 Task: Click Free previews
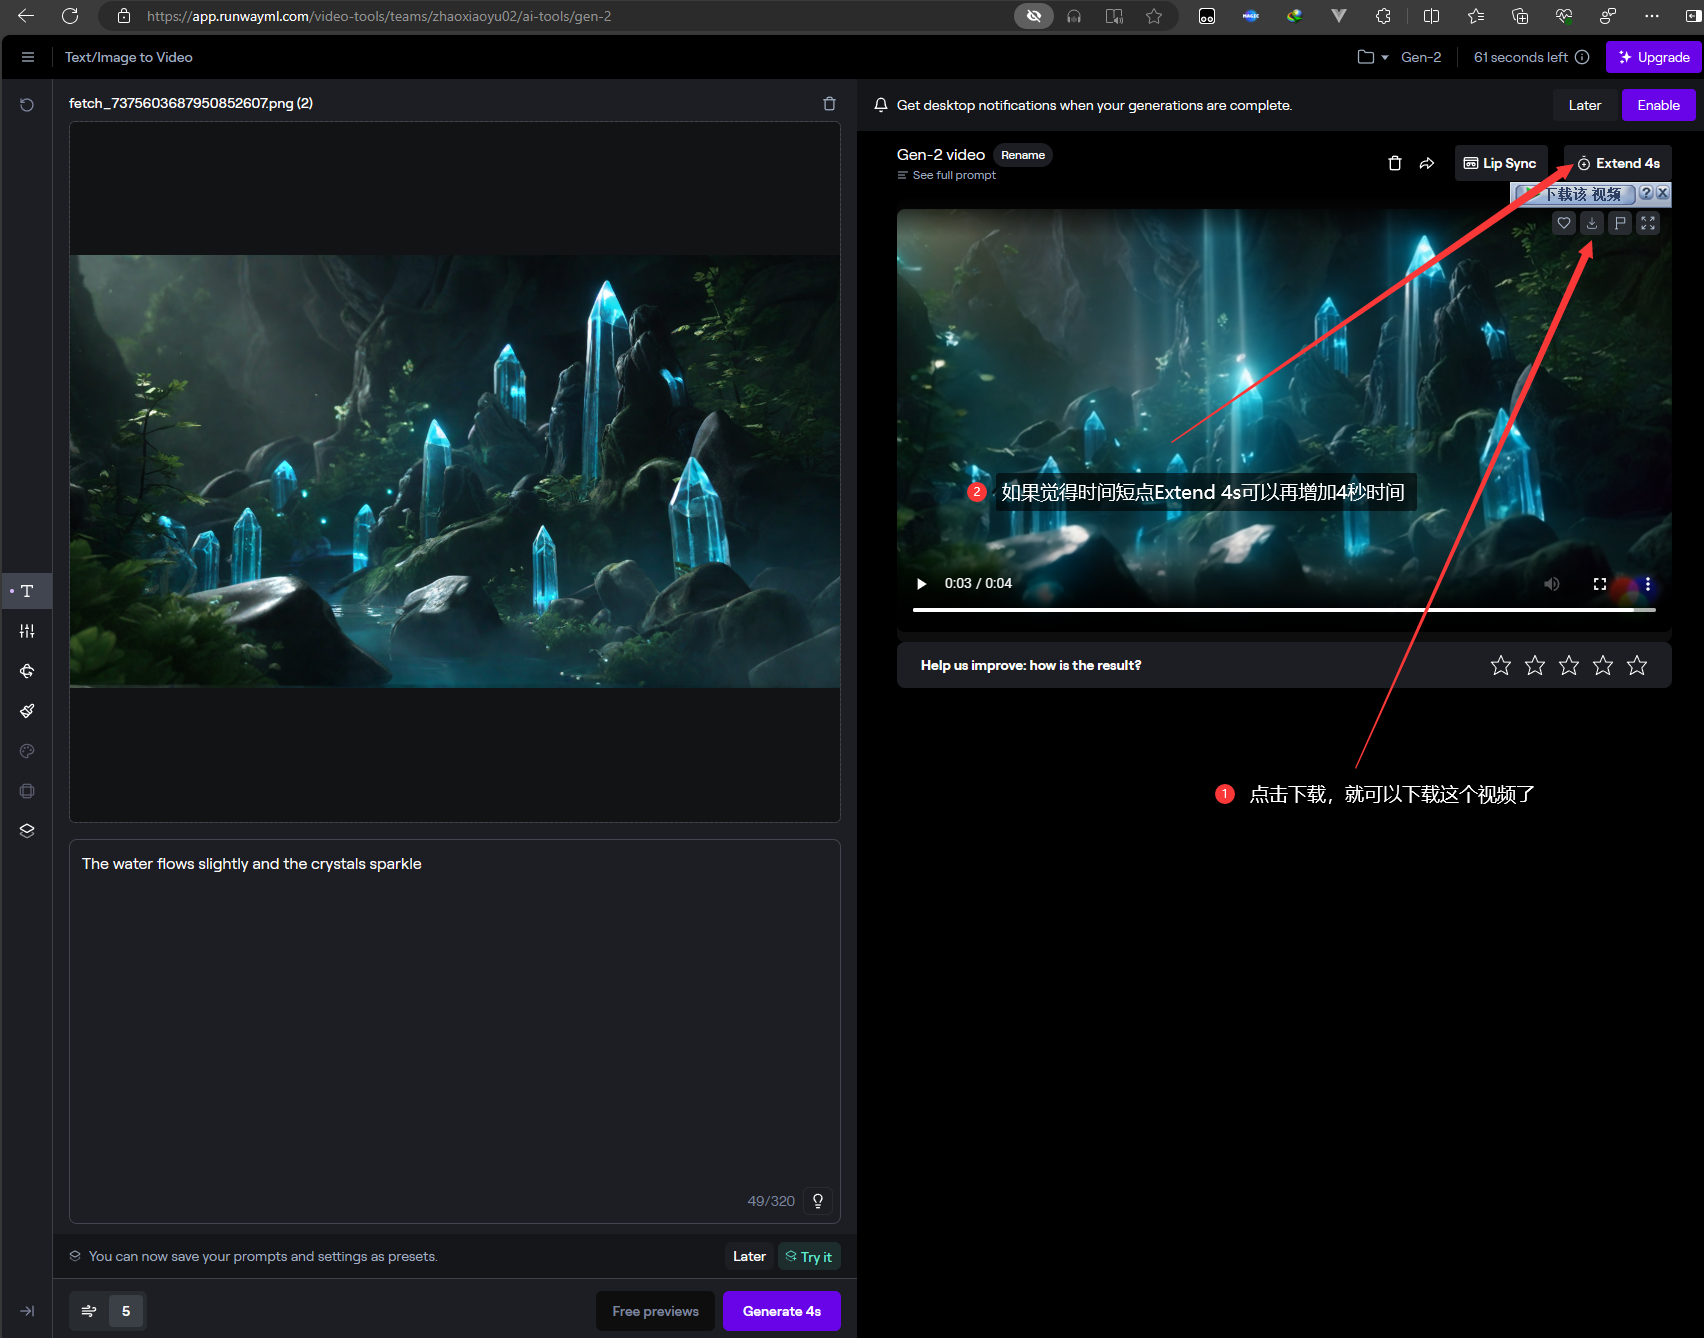pyautogui.click(x=656, y=1311)
